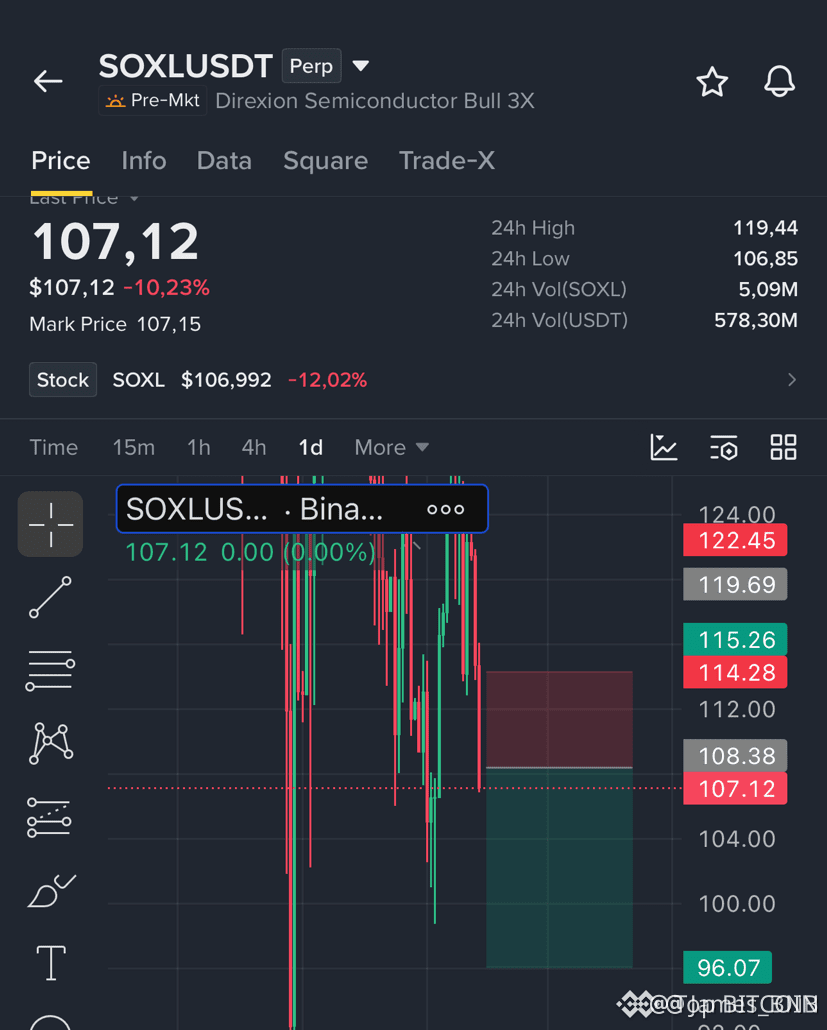Select the brush drawing tool
This screenshot has height=1030, width=827.
pos(51,890)
